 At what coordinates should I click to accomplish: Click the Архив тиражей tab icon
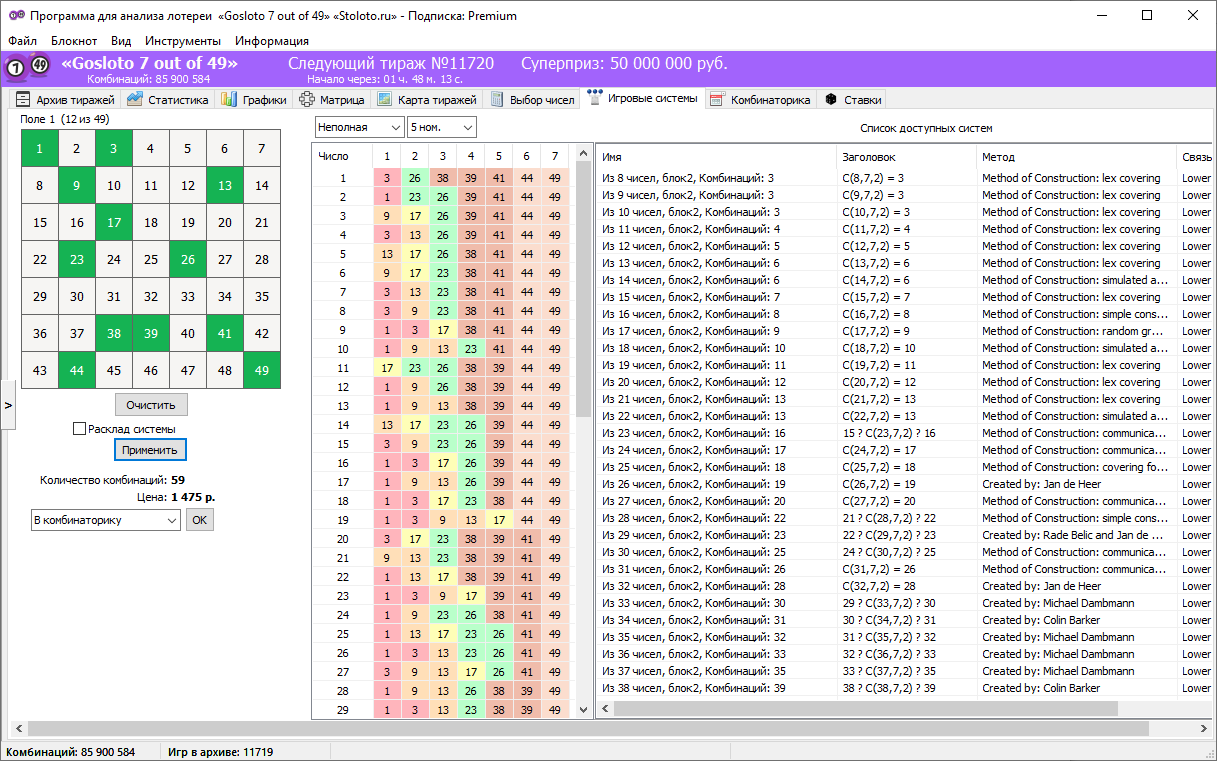pyautogui.click(x=23, y=100)
